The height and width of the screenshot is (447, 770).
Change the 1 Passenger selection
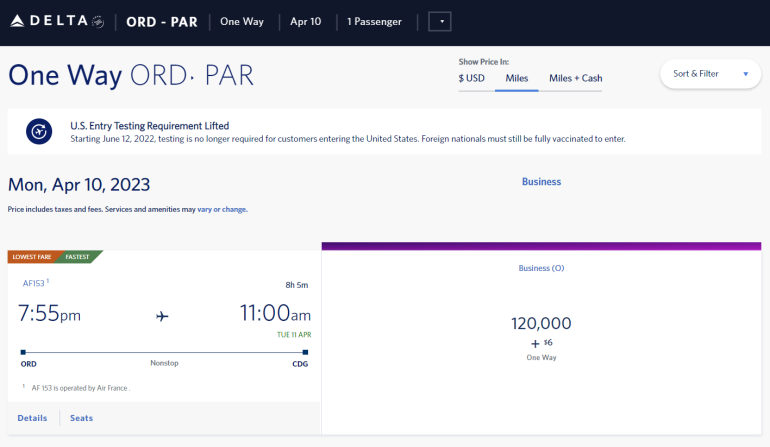tap(374, 21)
